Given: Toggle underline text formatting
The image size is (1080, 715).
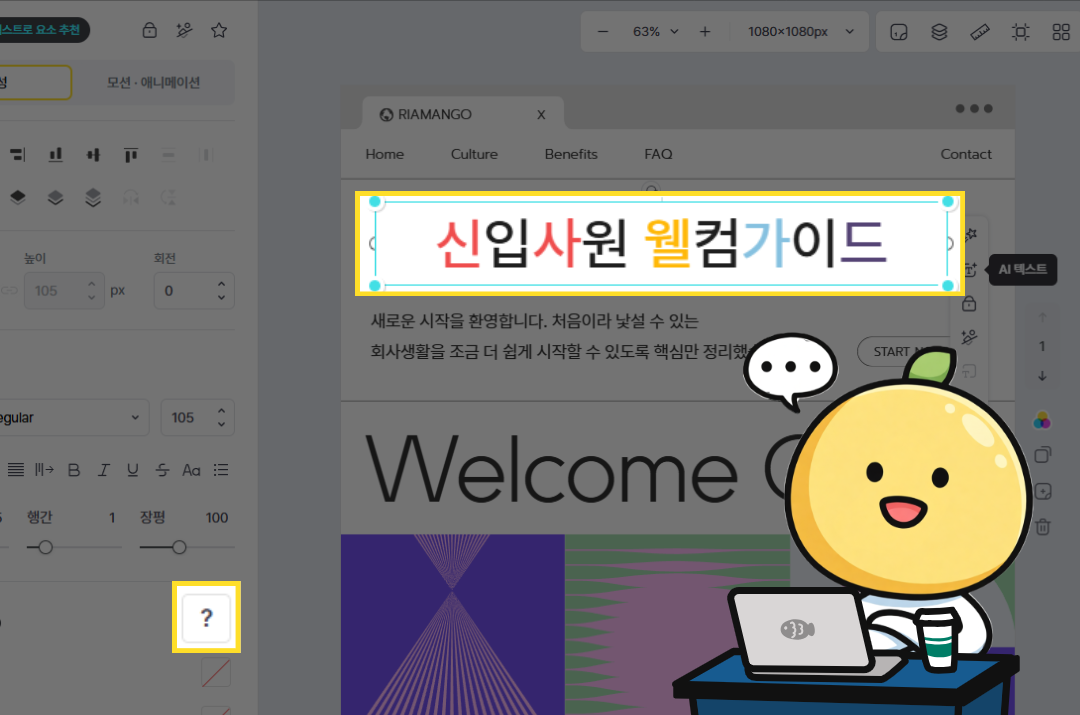Looking at the screenshot, I should [x=133, y=470].
